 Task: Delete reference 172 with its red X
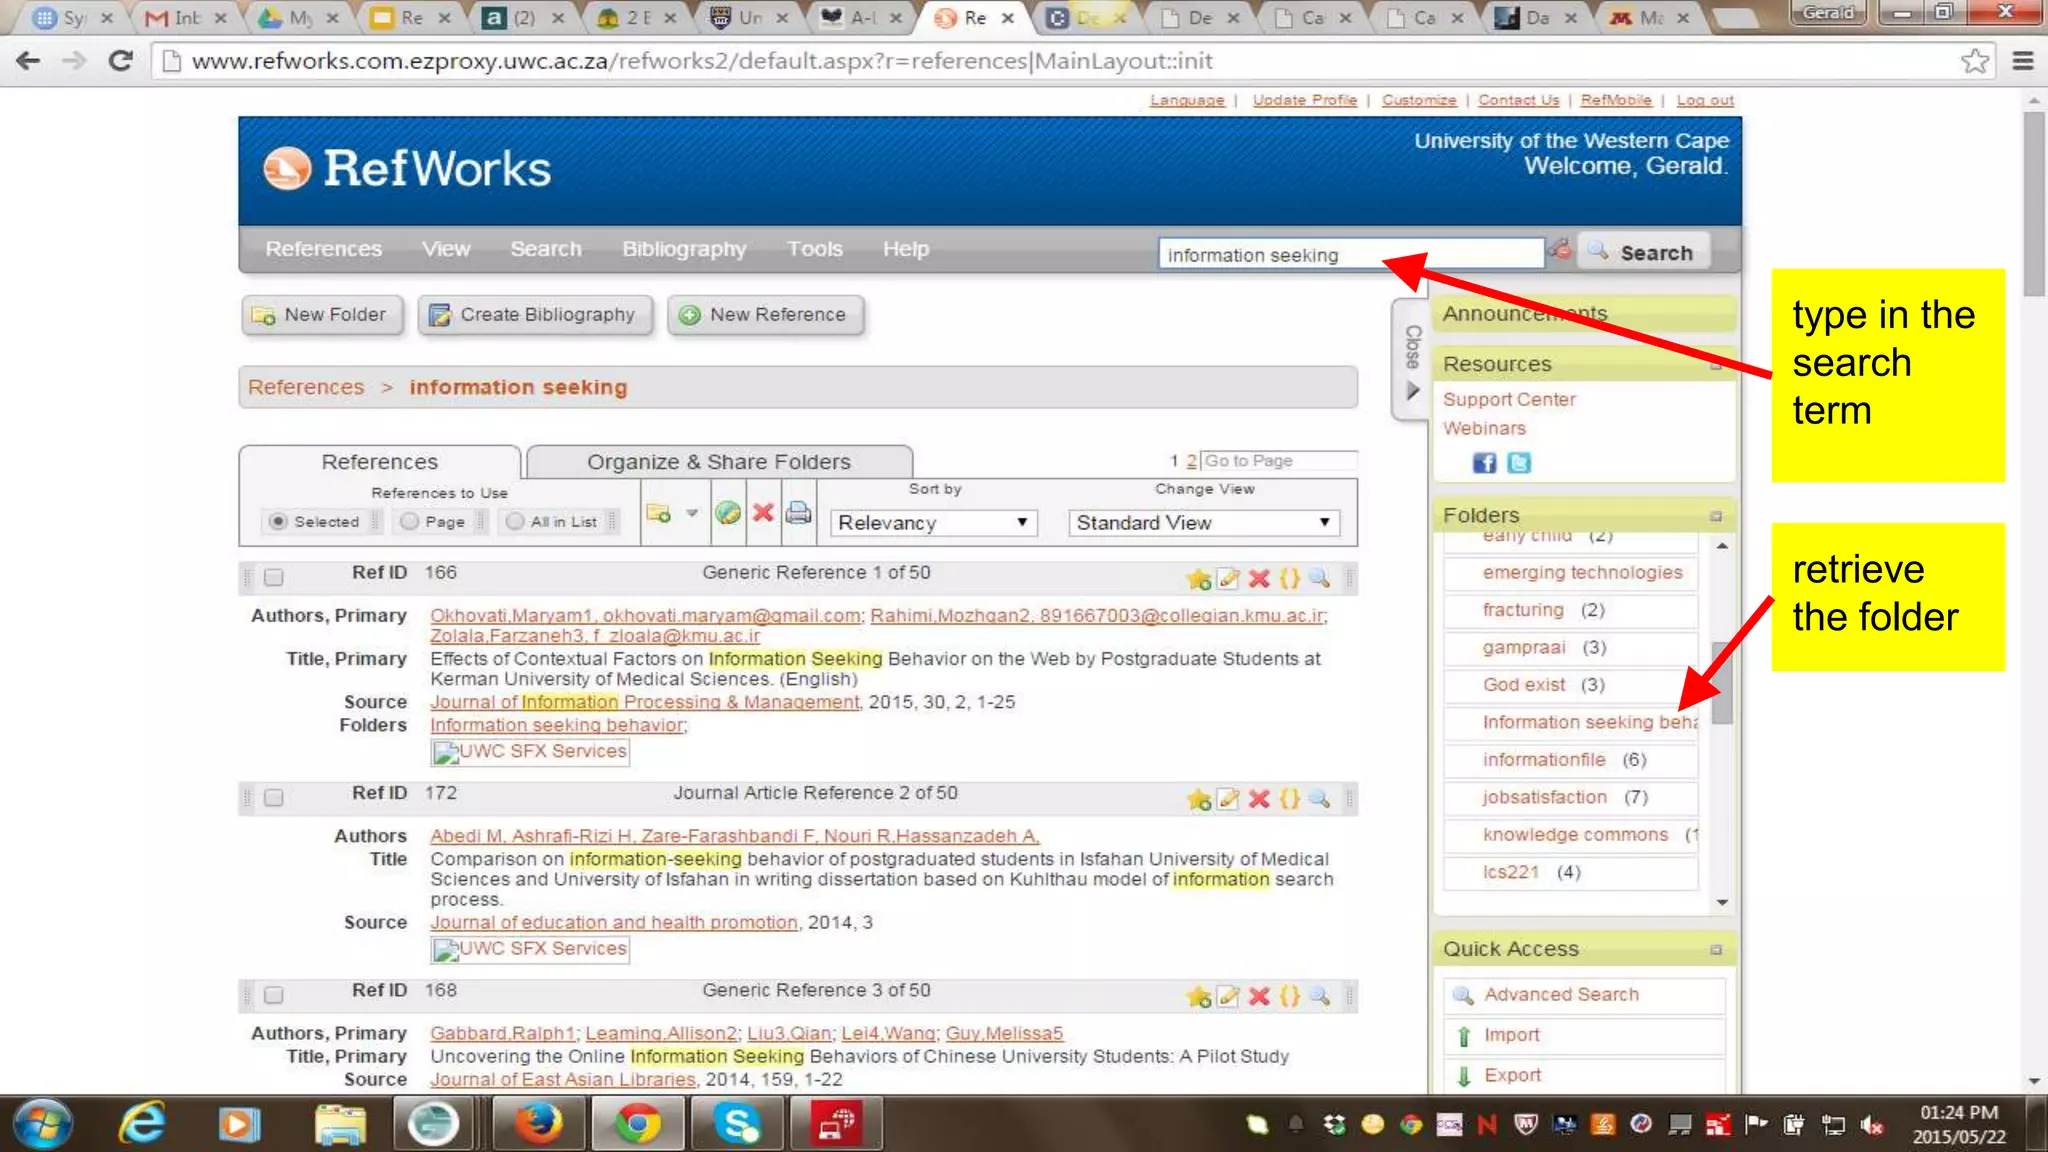coord(1259,798)
